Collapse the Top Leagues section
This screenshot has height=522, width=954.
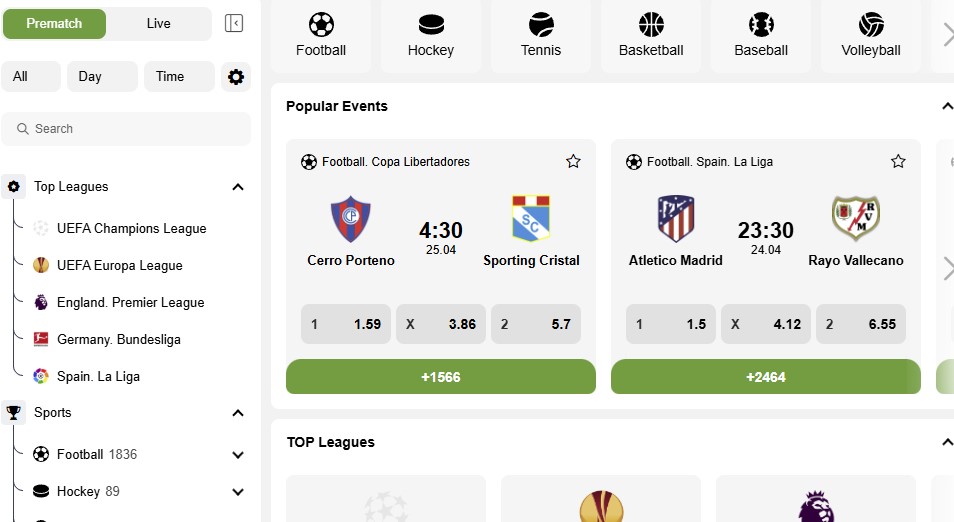(238, 187)
